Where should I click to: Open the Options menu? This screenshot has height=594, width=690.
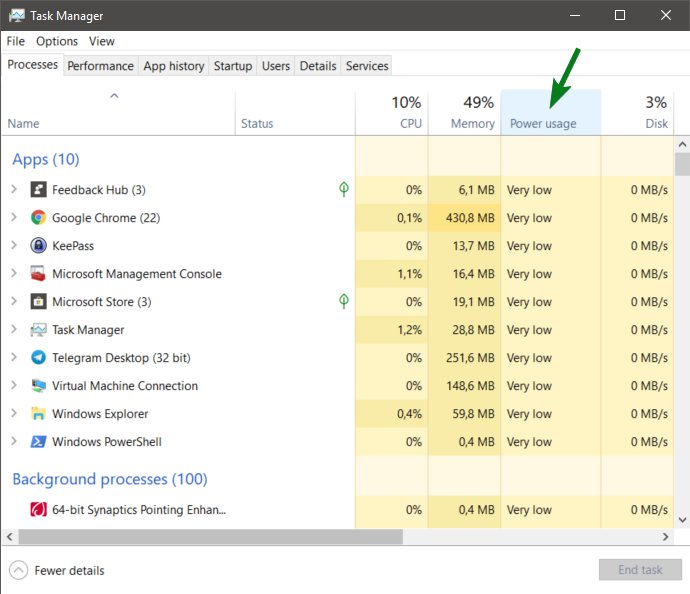coord(57,41)
